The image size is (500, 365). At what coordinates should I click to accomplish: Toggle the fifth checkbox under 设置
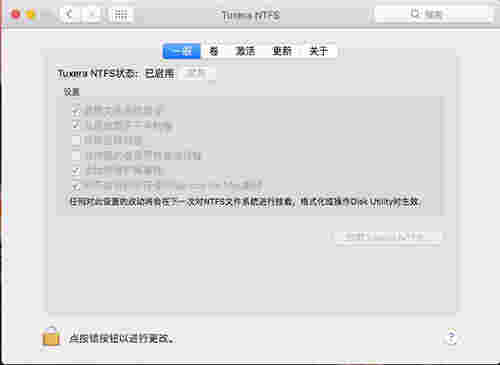(x=76, y=171)
